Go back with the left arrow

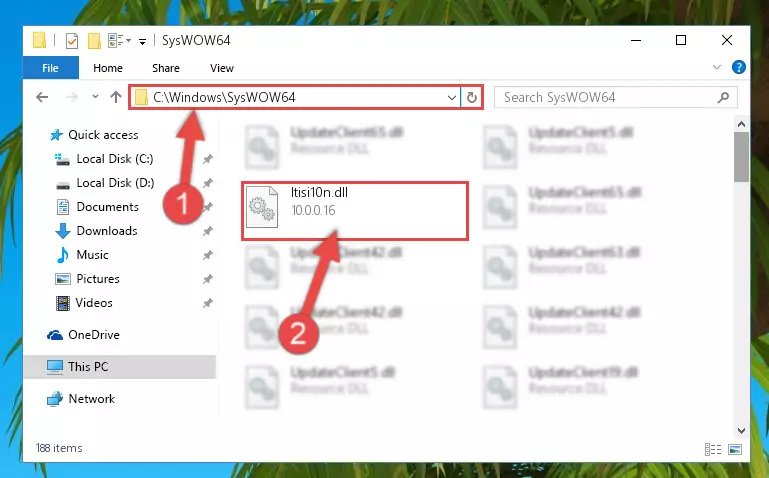(42, 97)
